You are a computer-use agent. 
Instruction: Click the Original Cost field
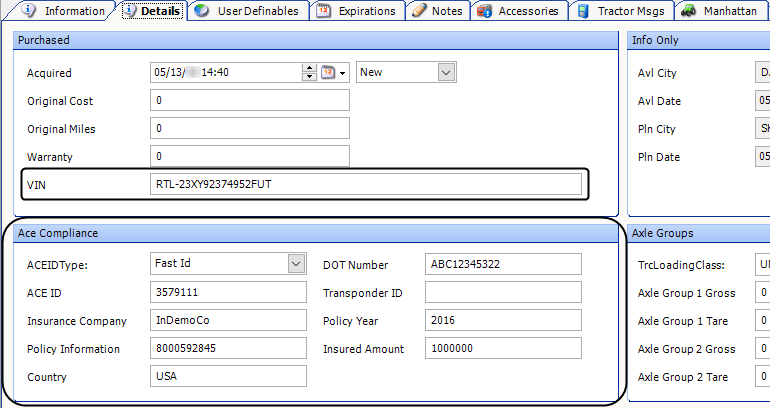tap(249, 100)
